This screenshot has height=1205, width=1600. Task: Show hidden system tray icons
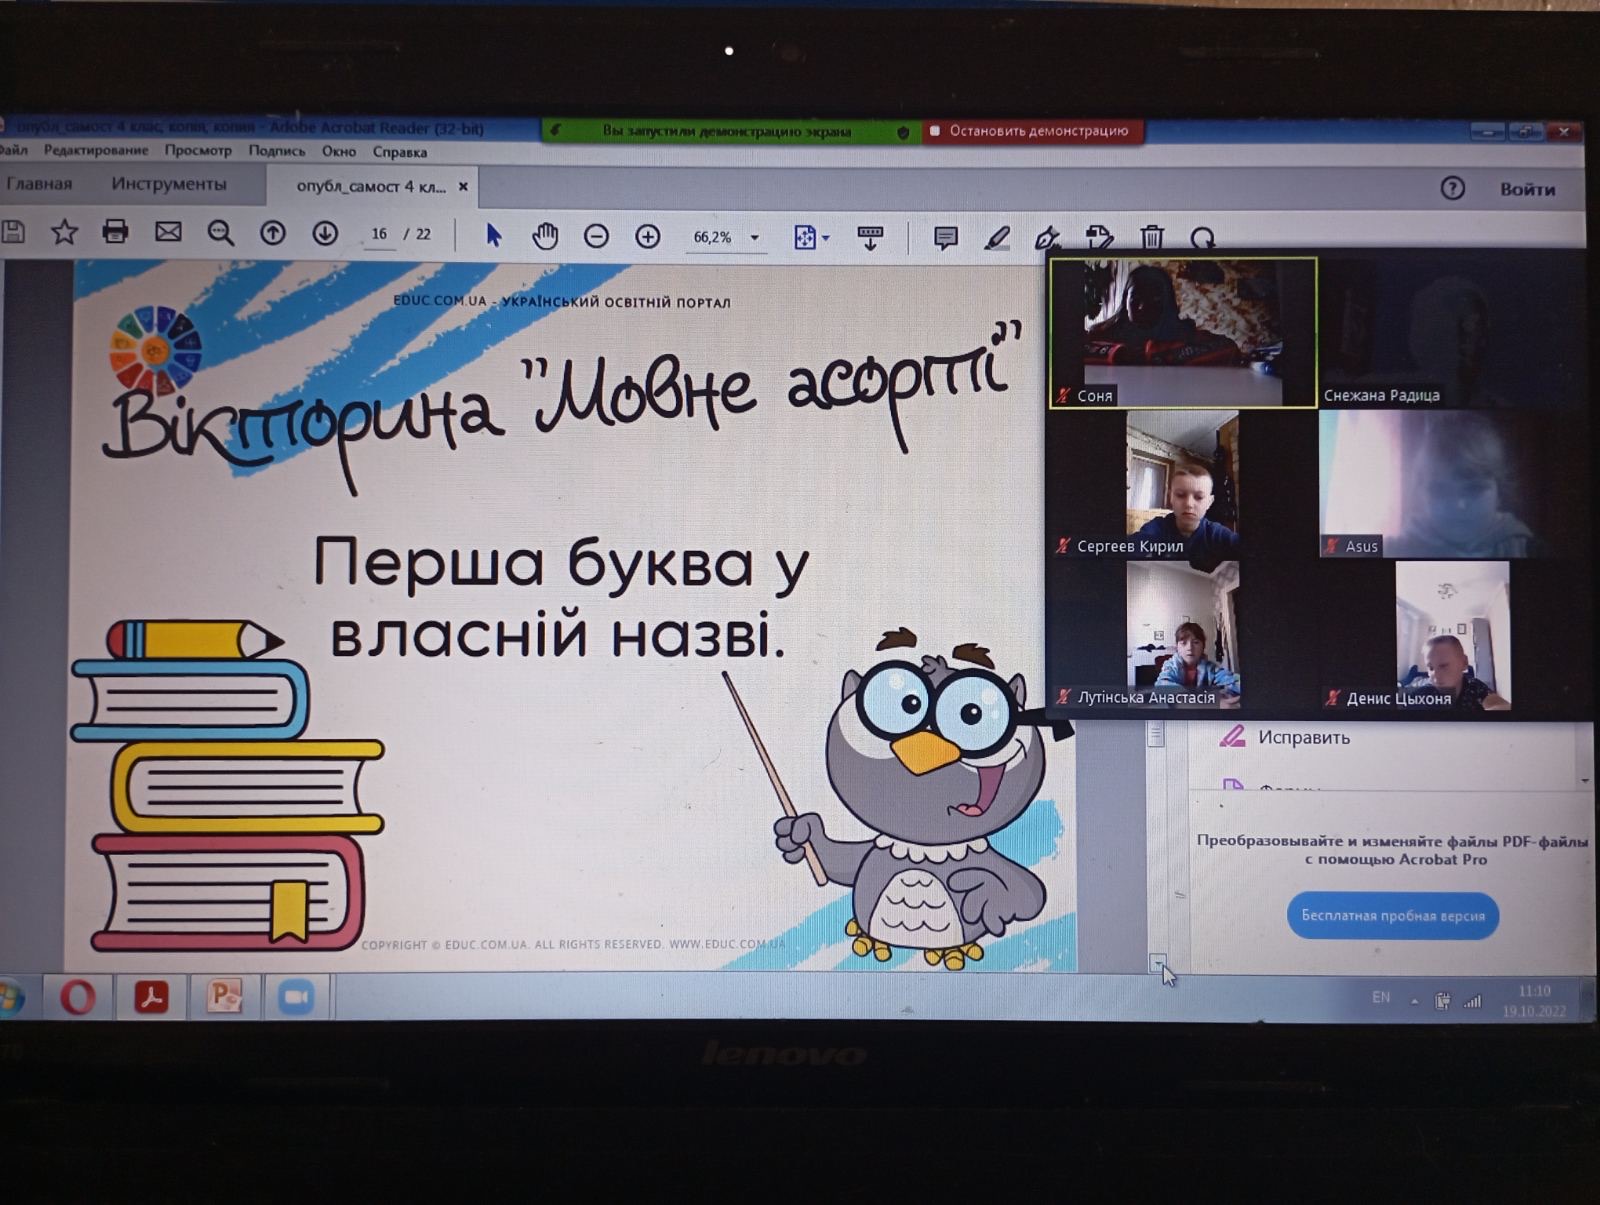pos(1414,1000)
